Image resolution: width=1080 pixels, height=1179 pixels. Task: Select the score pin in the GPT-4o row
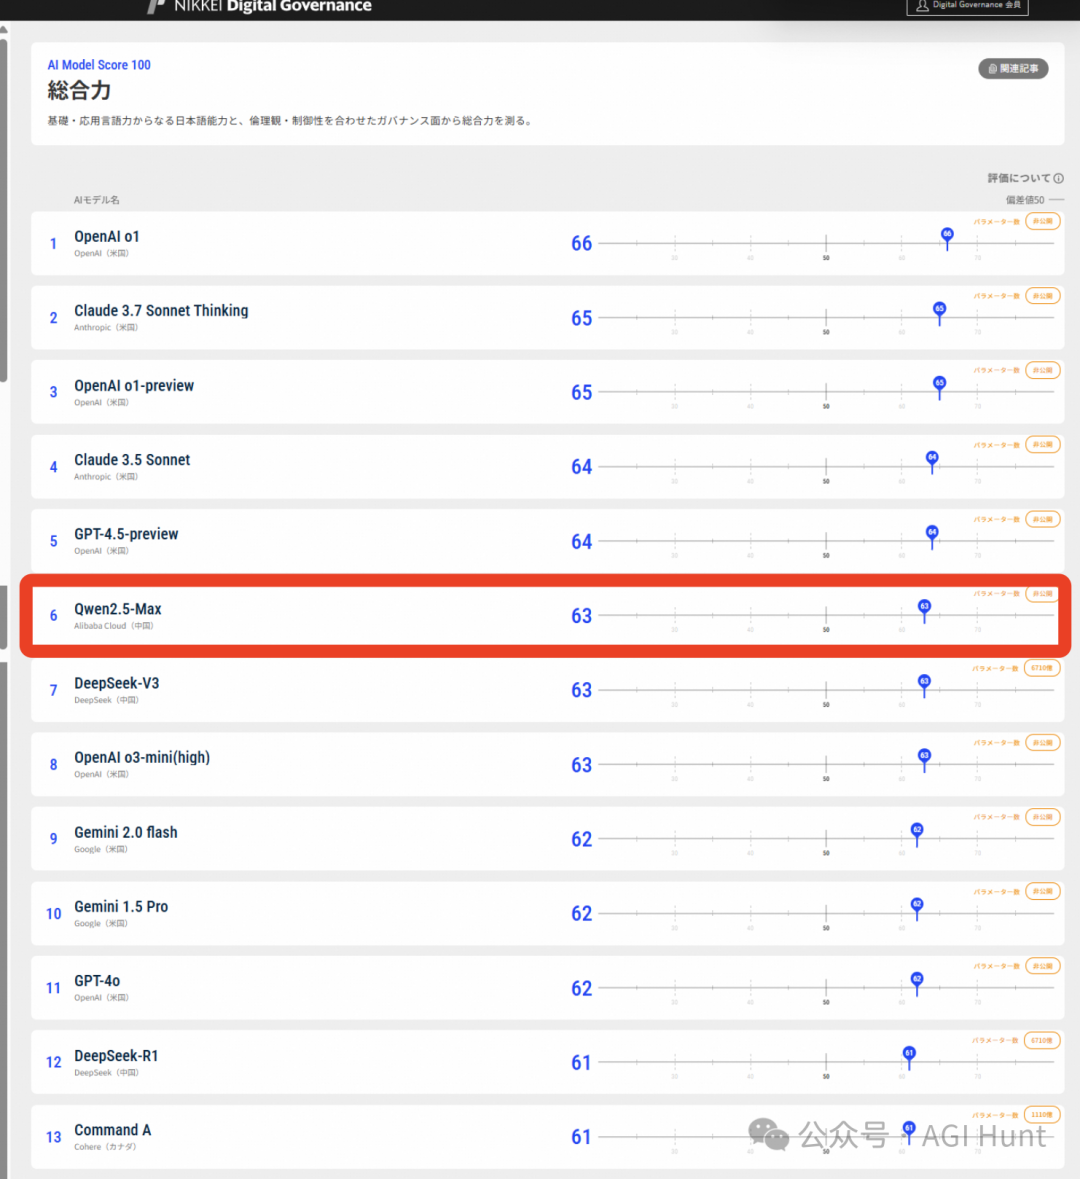pyautogui.click(x=917, y=982)
